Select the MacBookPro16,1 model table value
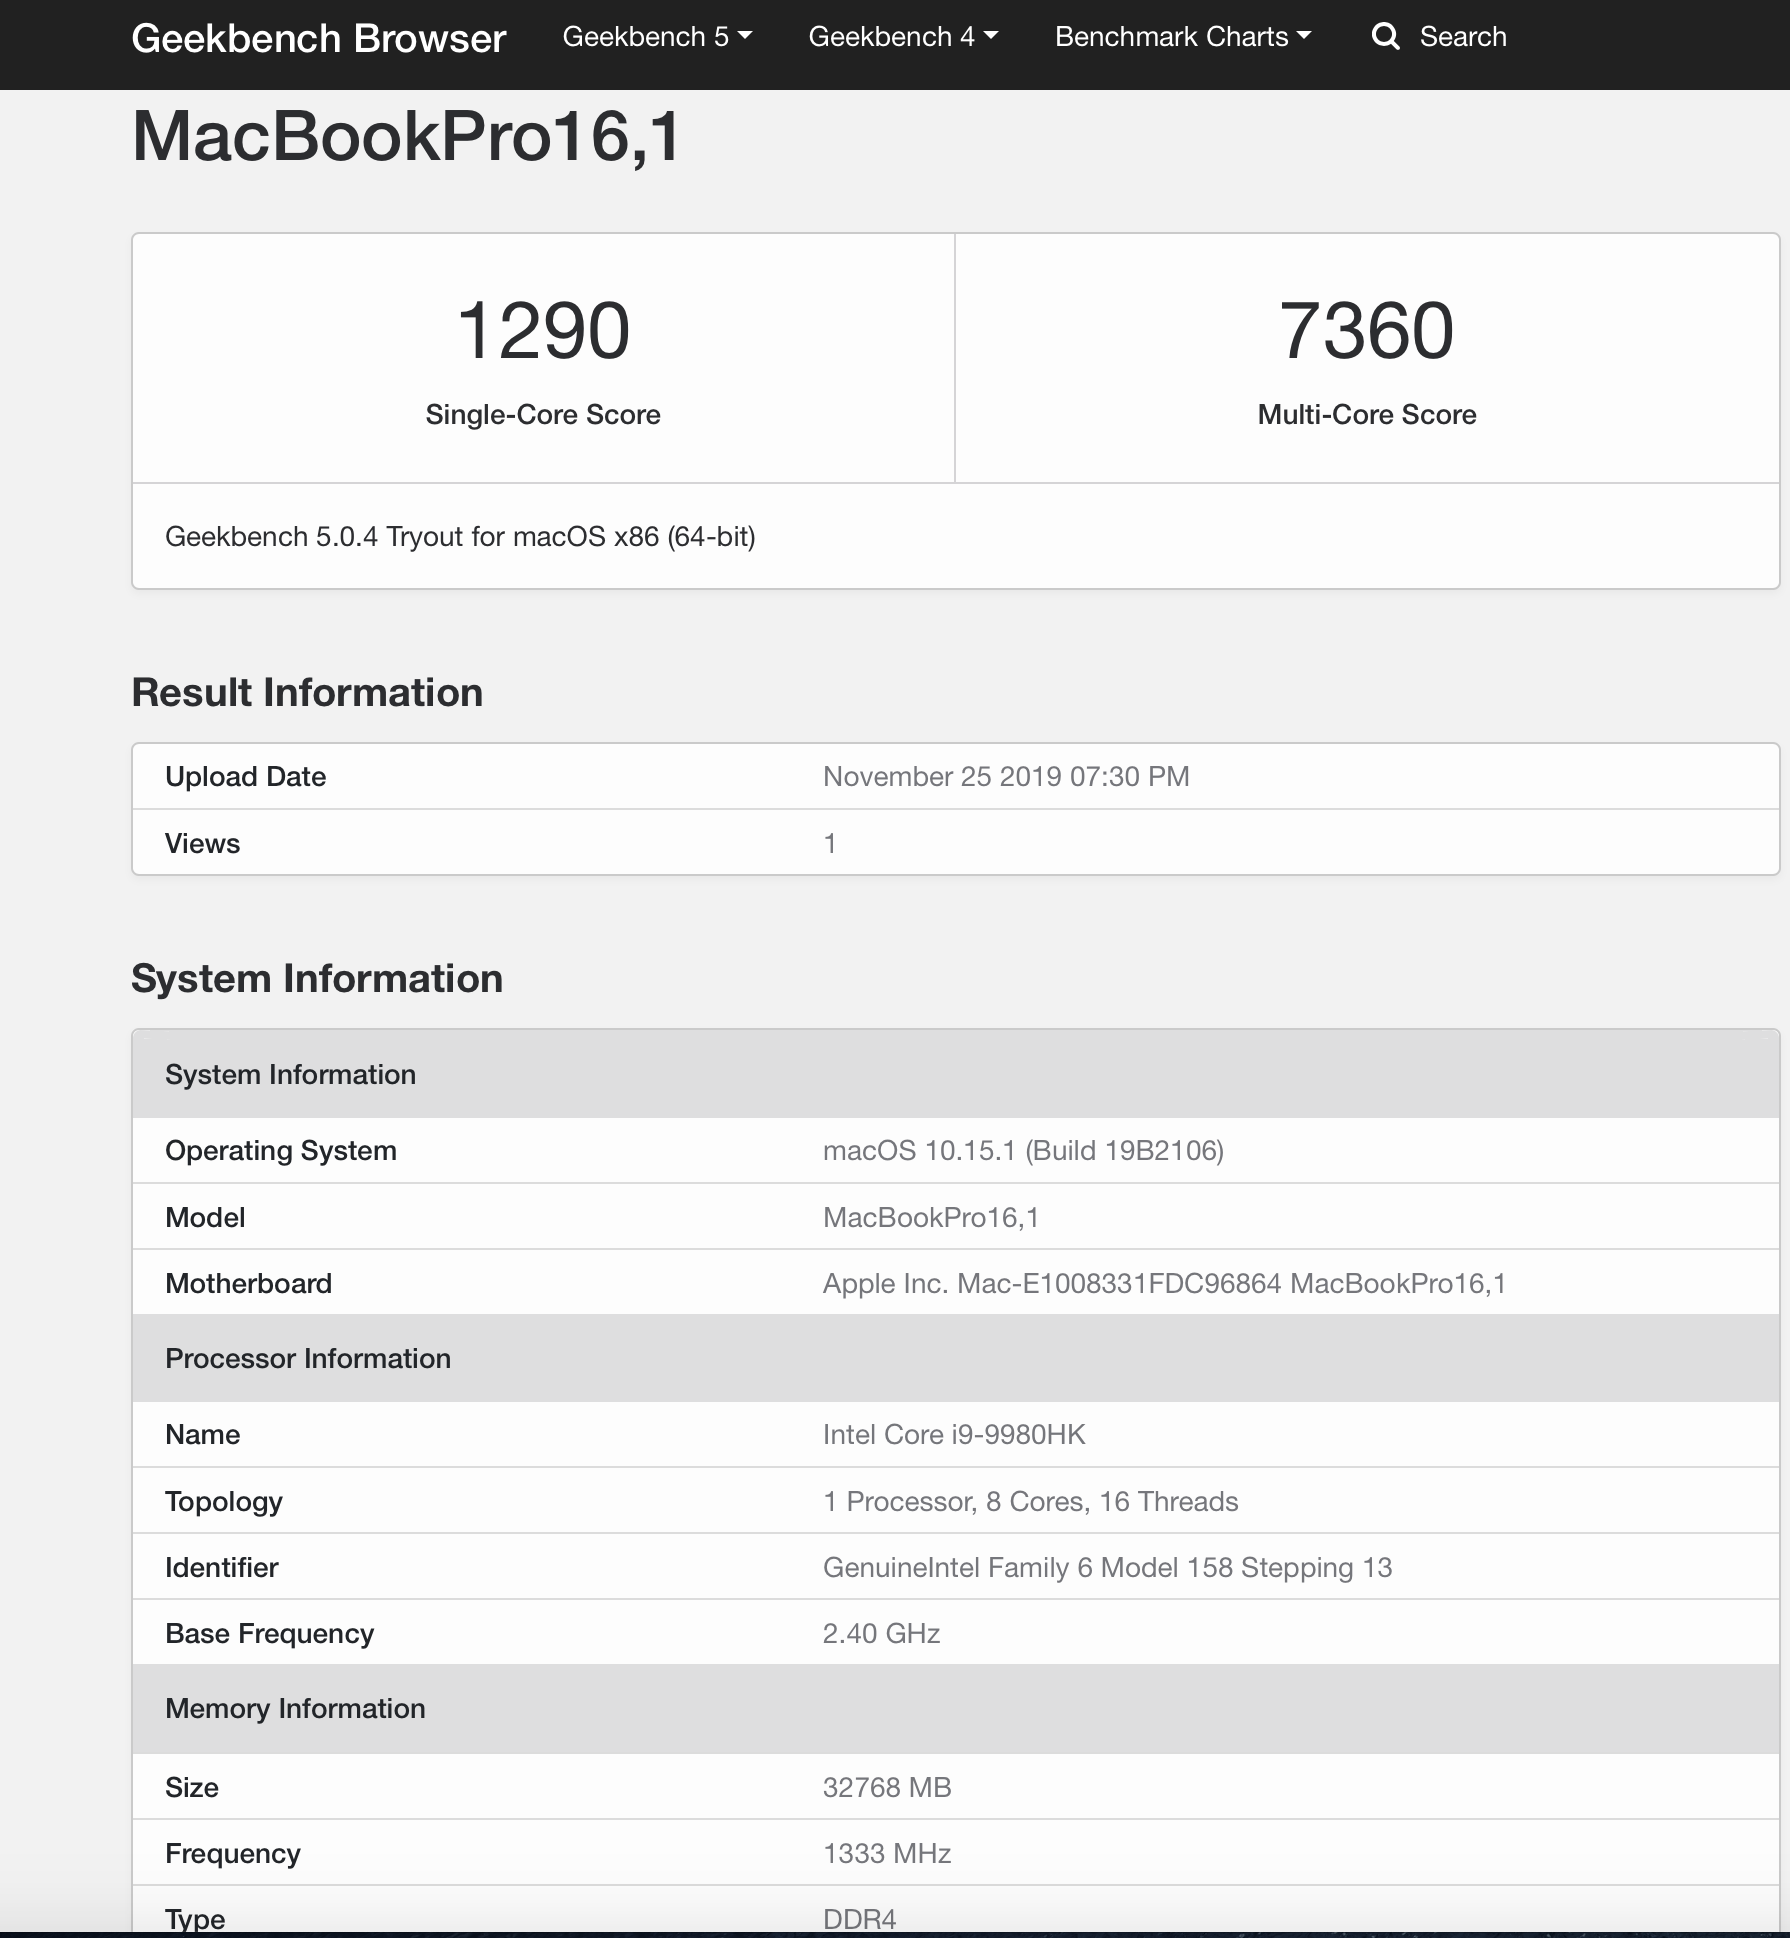The height and width of the screenshot is (1938, 1790). (x=931, y=1218)
